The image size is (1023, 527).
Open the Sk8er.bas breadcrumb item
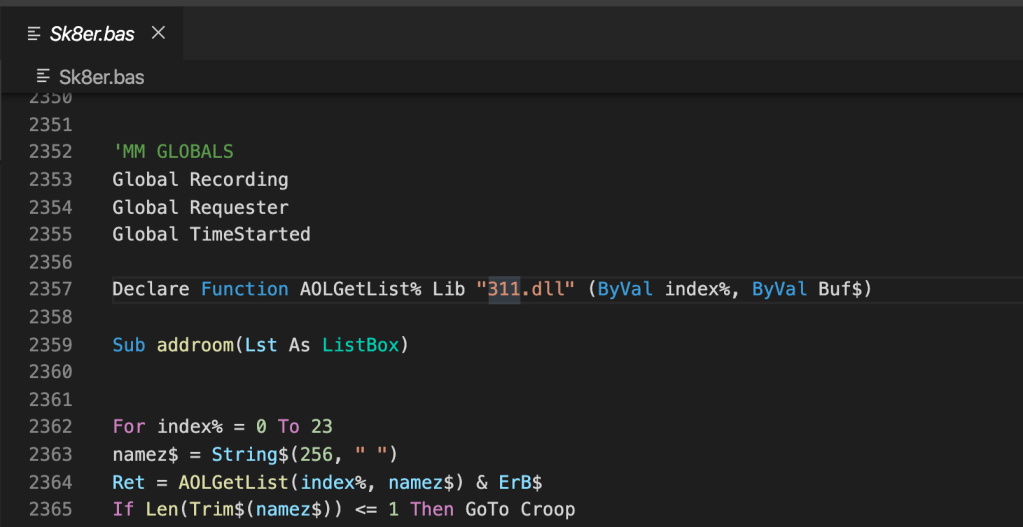101,76
